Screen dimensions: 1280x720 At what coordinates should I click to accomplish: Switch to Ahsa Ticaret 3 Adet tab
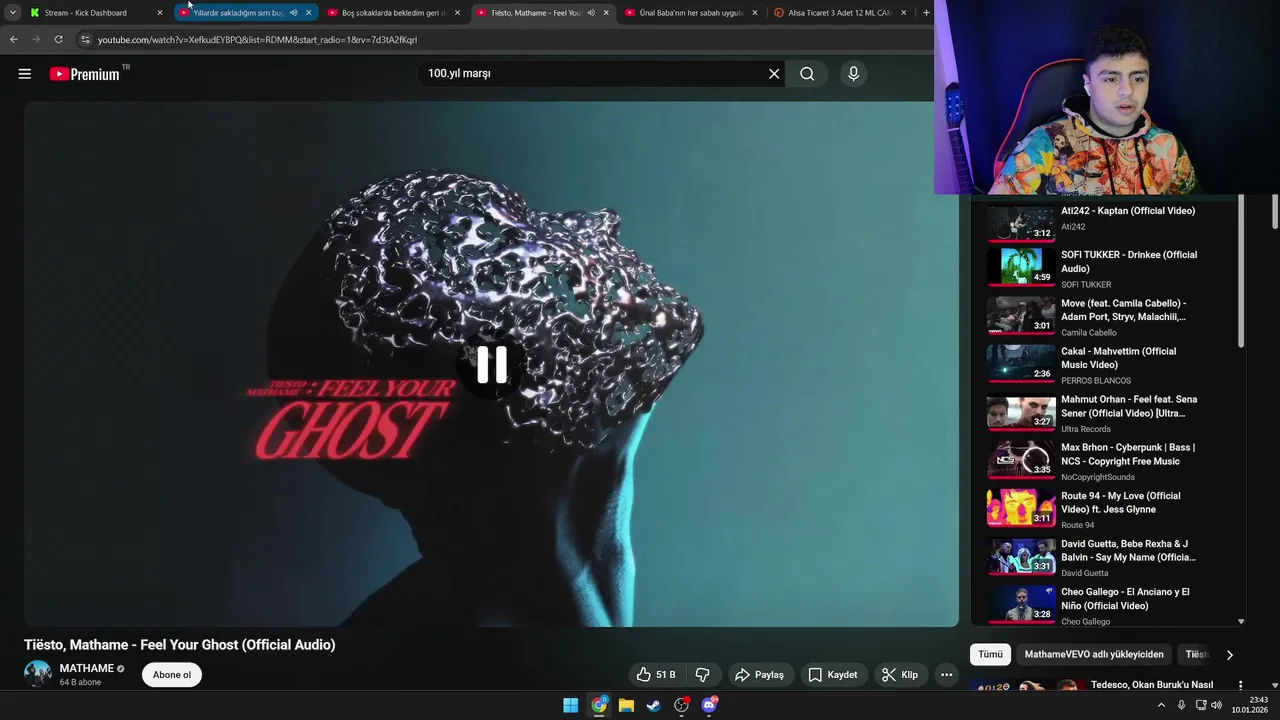point(839,13)
